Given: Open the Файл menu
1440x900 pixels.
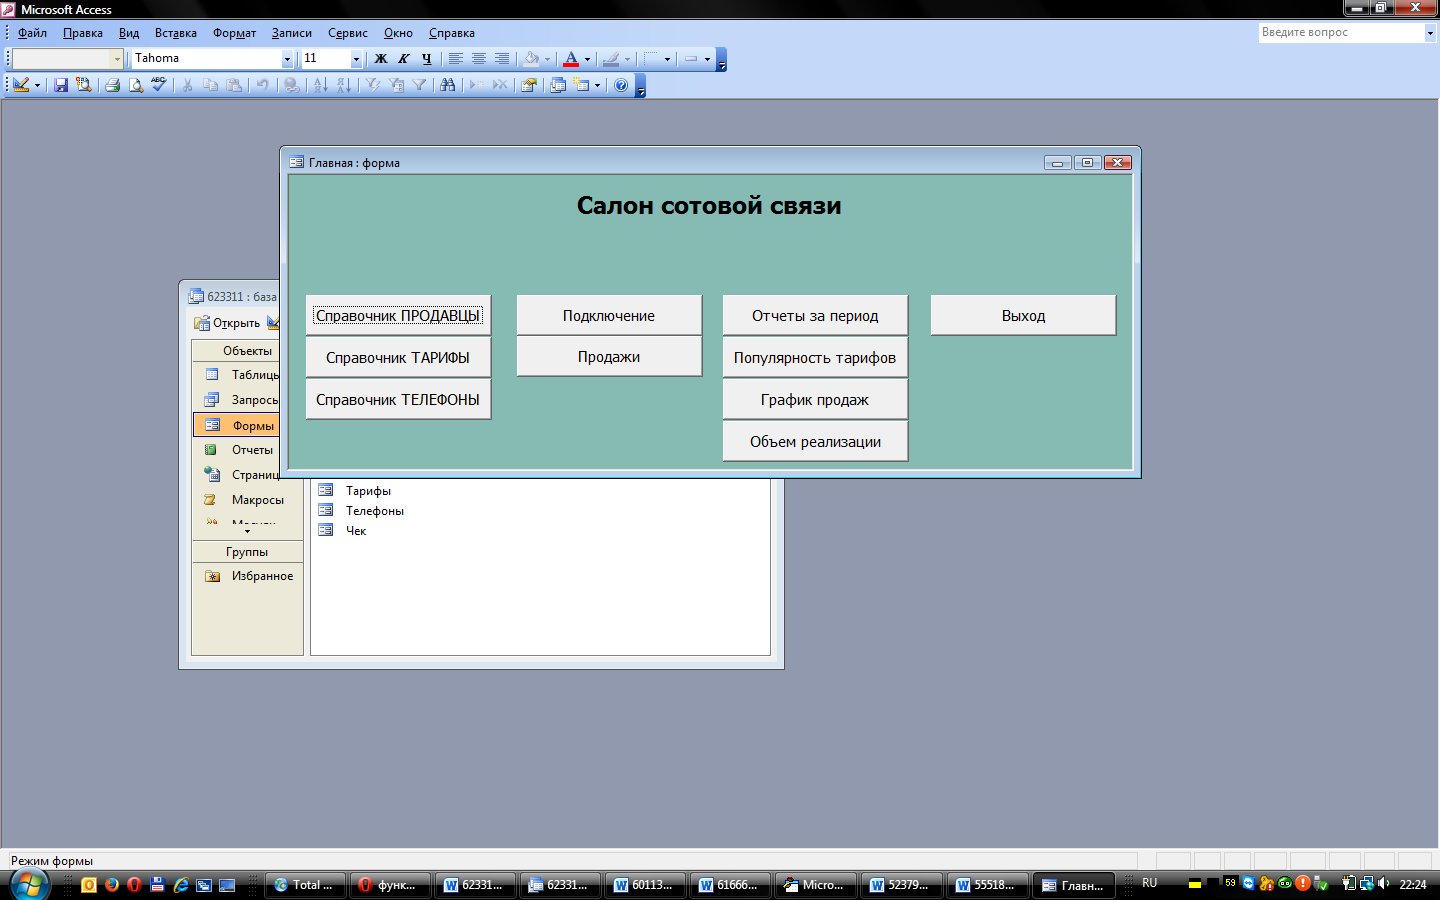Looking at the screenshot, I should click(32, 33).
